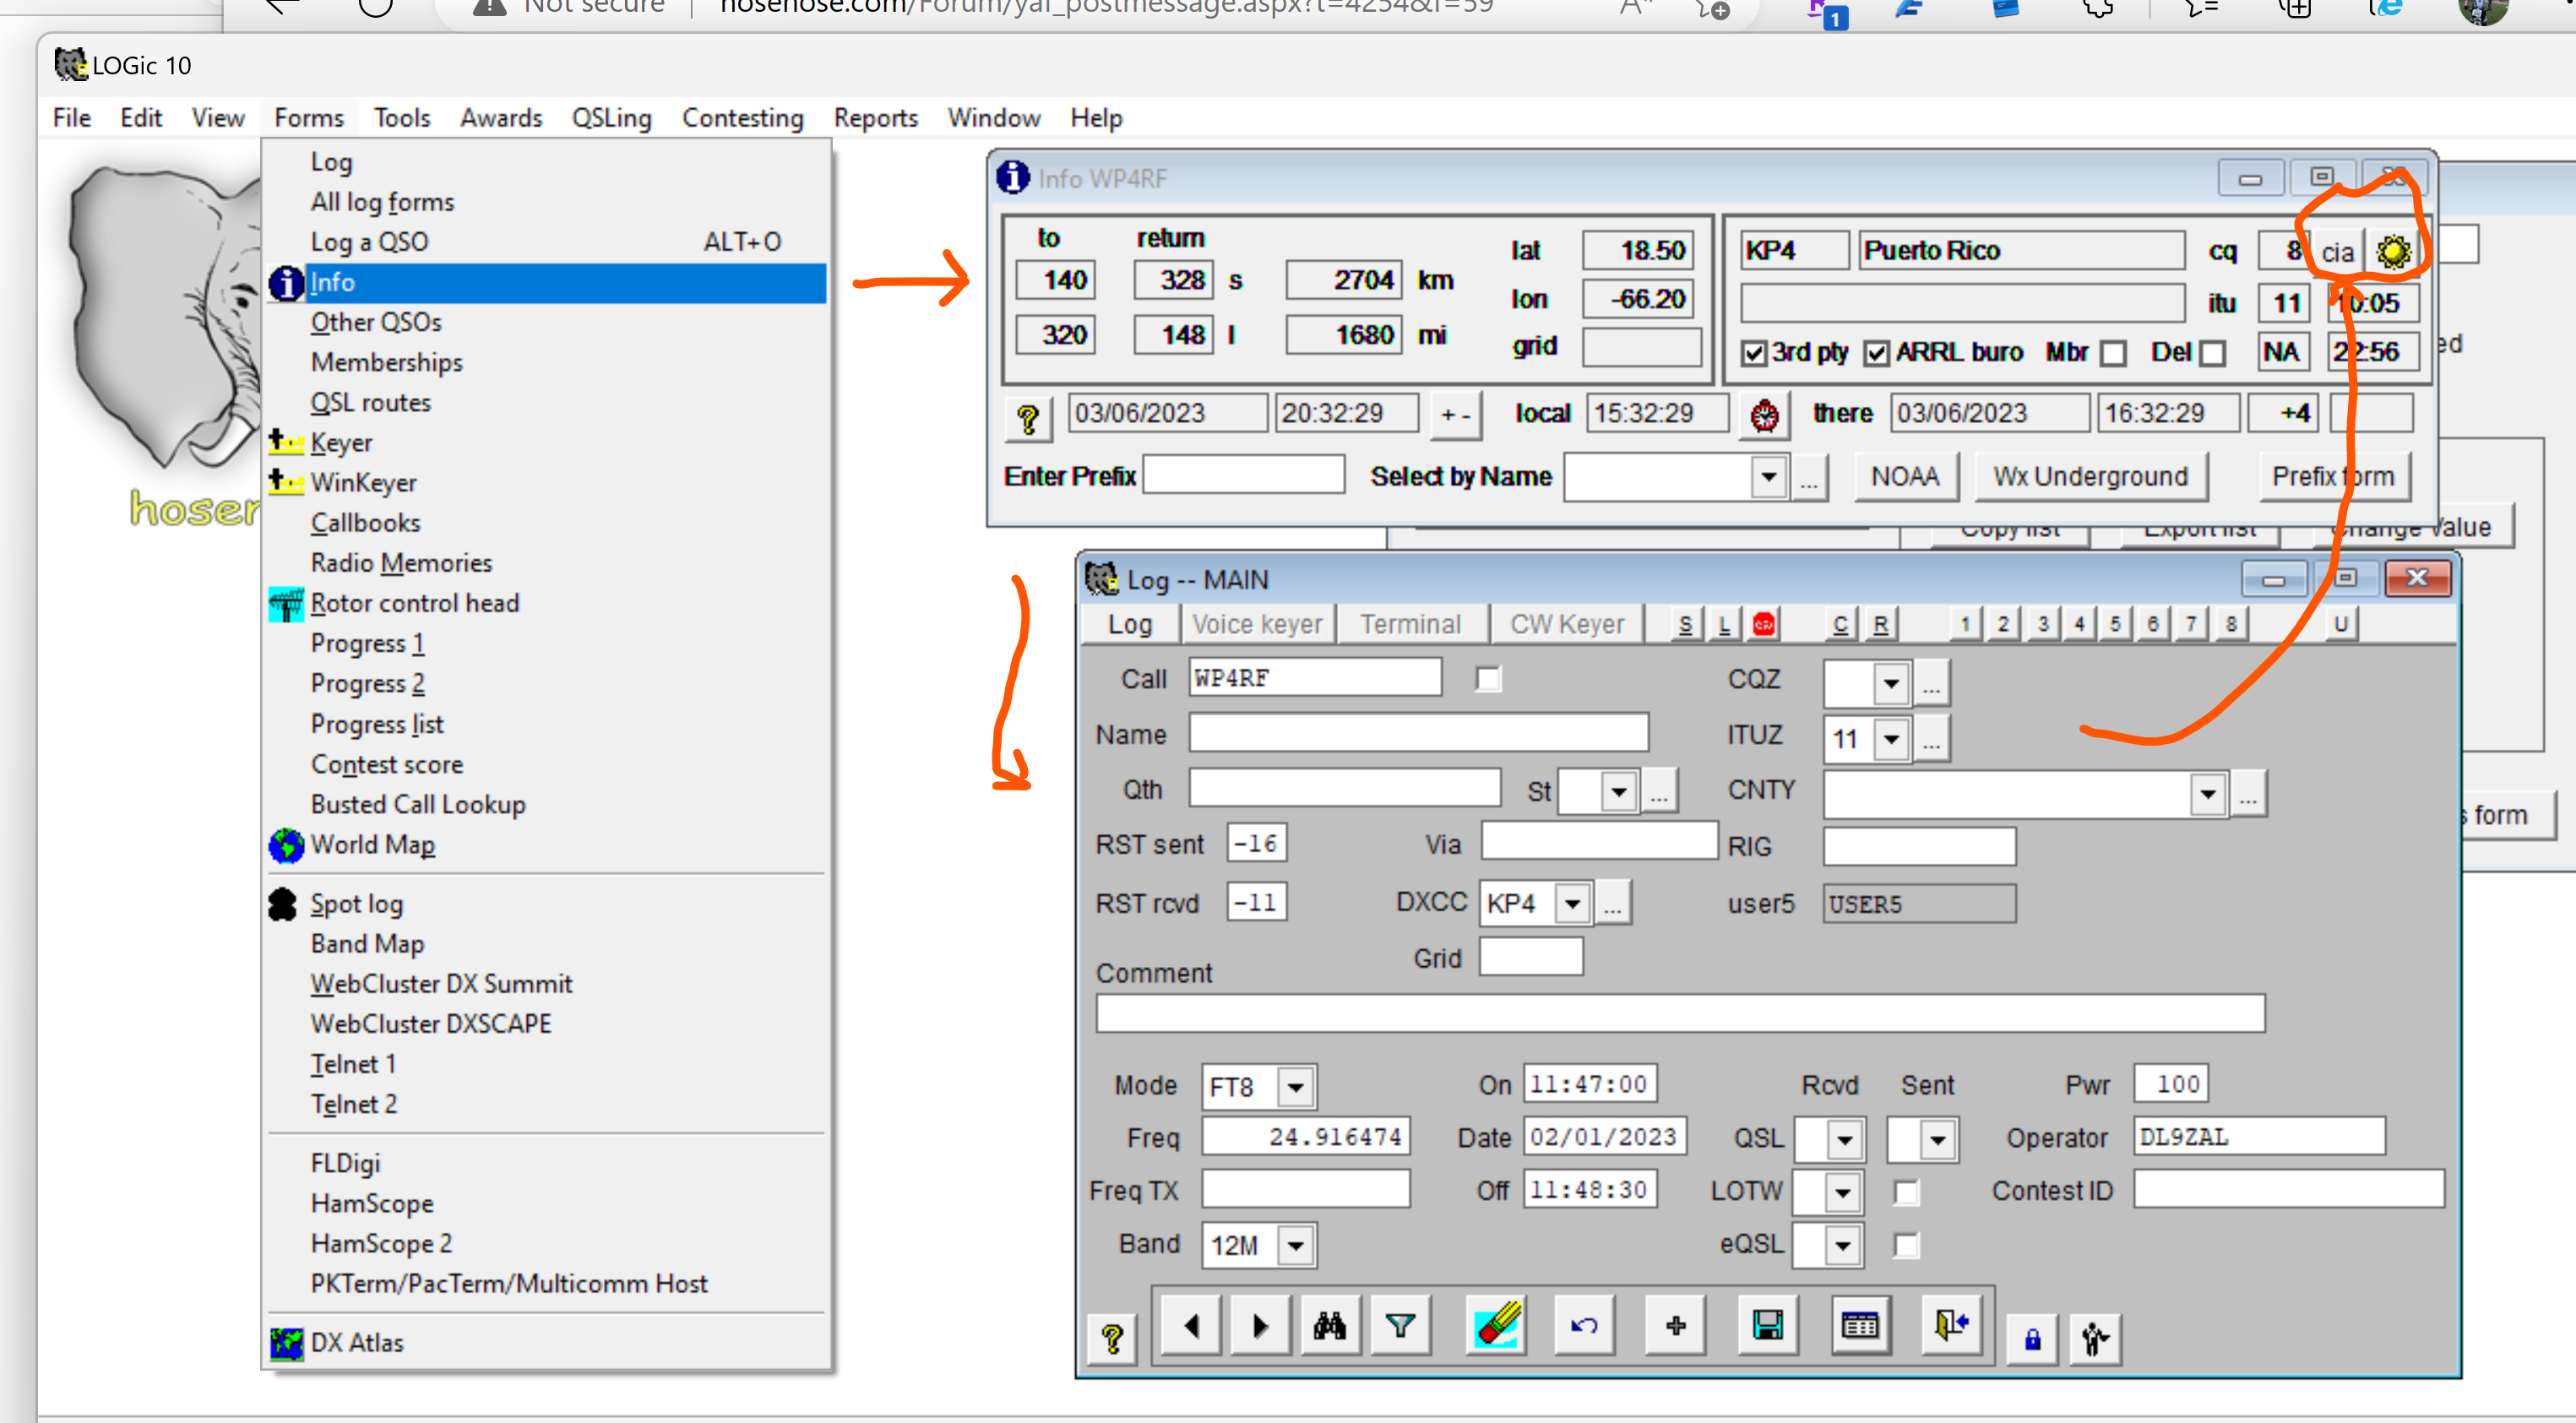2576x1423 pixels.
Task: Expand the Select by Name dropdown
Action: (x=1769, y=477)
